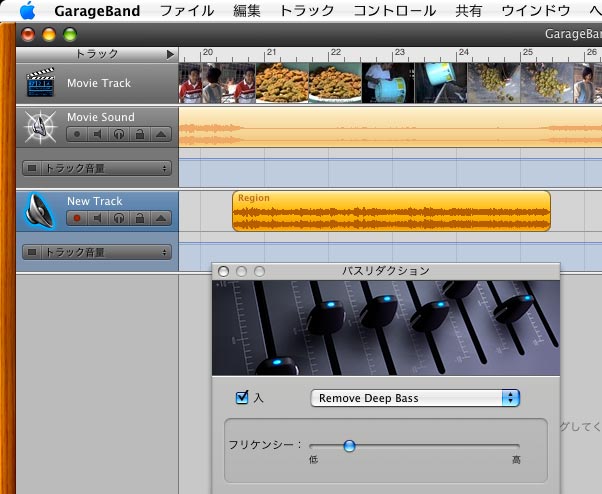Open the ファイル menu
The height and width of the screenshot is (494, 602).
(187, 11)
